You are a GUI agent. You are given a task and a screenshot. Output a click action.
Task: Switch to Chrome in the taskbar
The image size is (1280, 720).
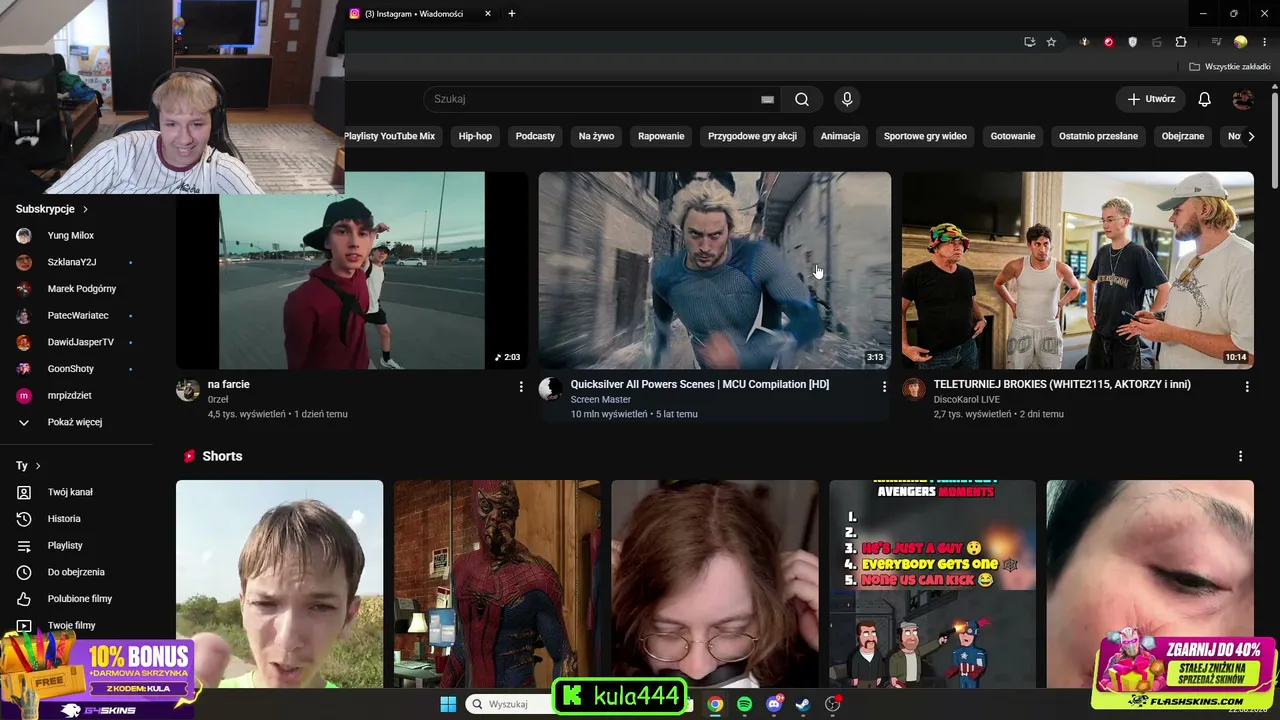click(715, 704)
